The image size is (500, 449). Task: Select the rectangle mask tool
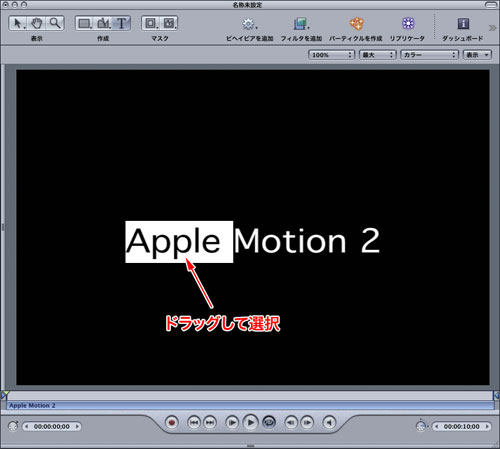(151, 23)
